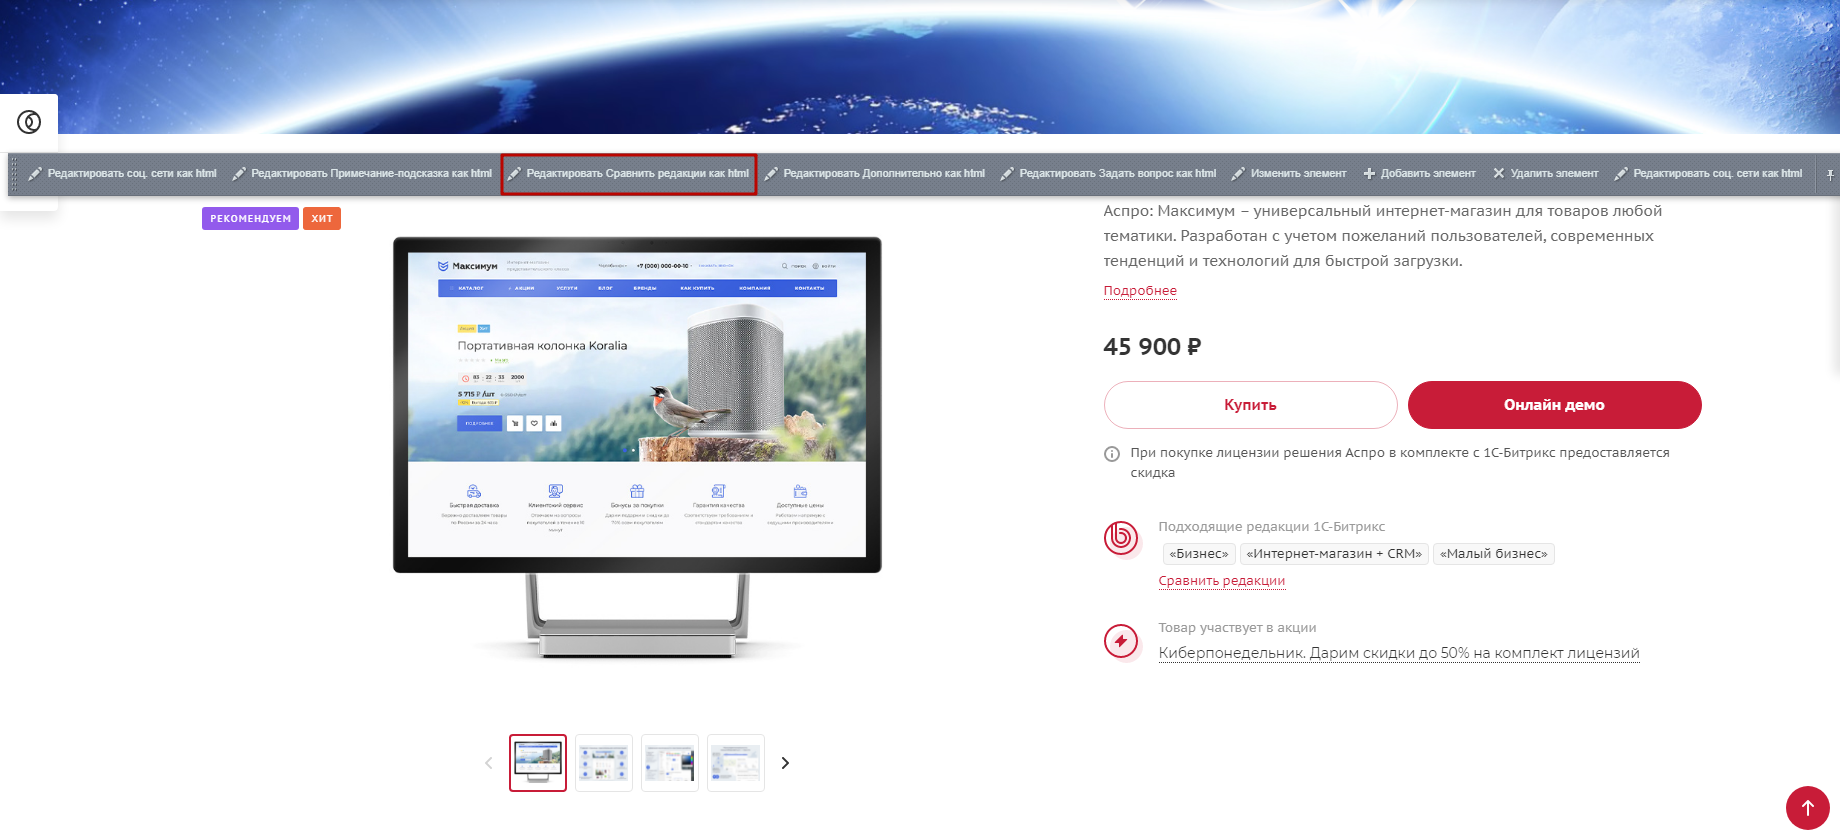Launch the "Онлайн демо" button
Viewport: 1840px width, 831px height.
pyautogui.click(x=1554, y=405)
